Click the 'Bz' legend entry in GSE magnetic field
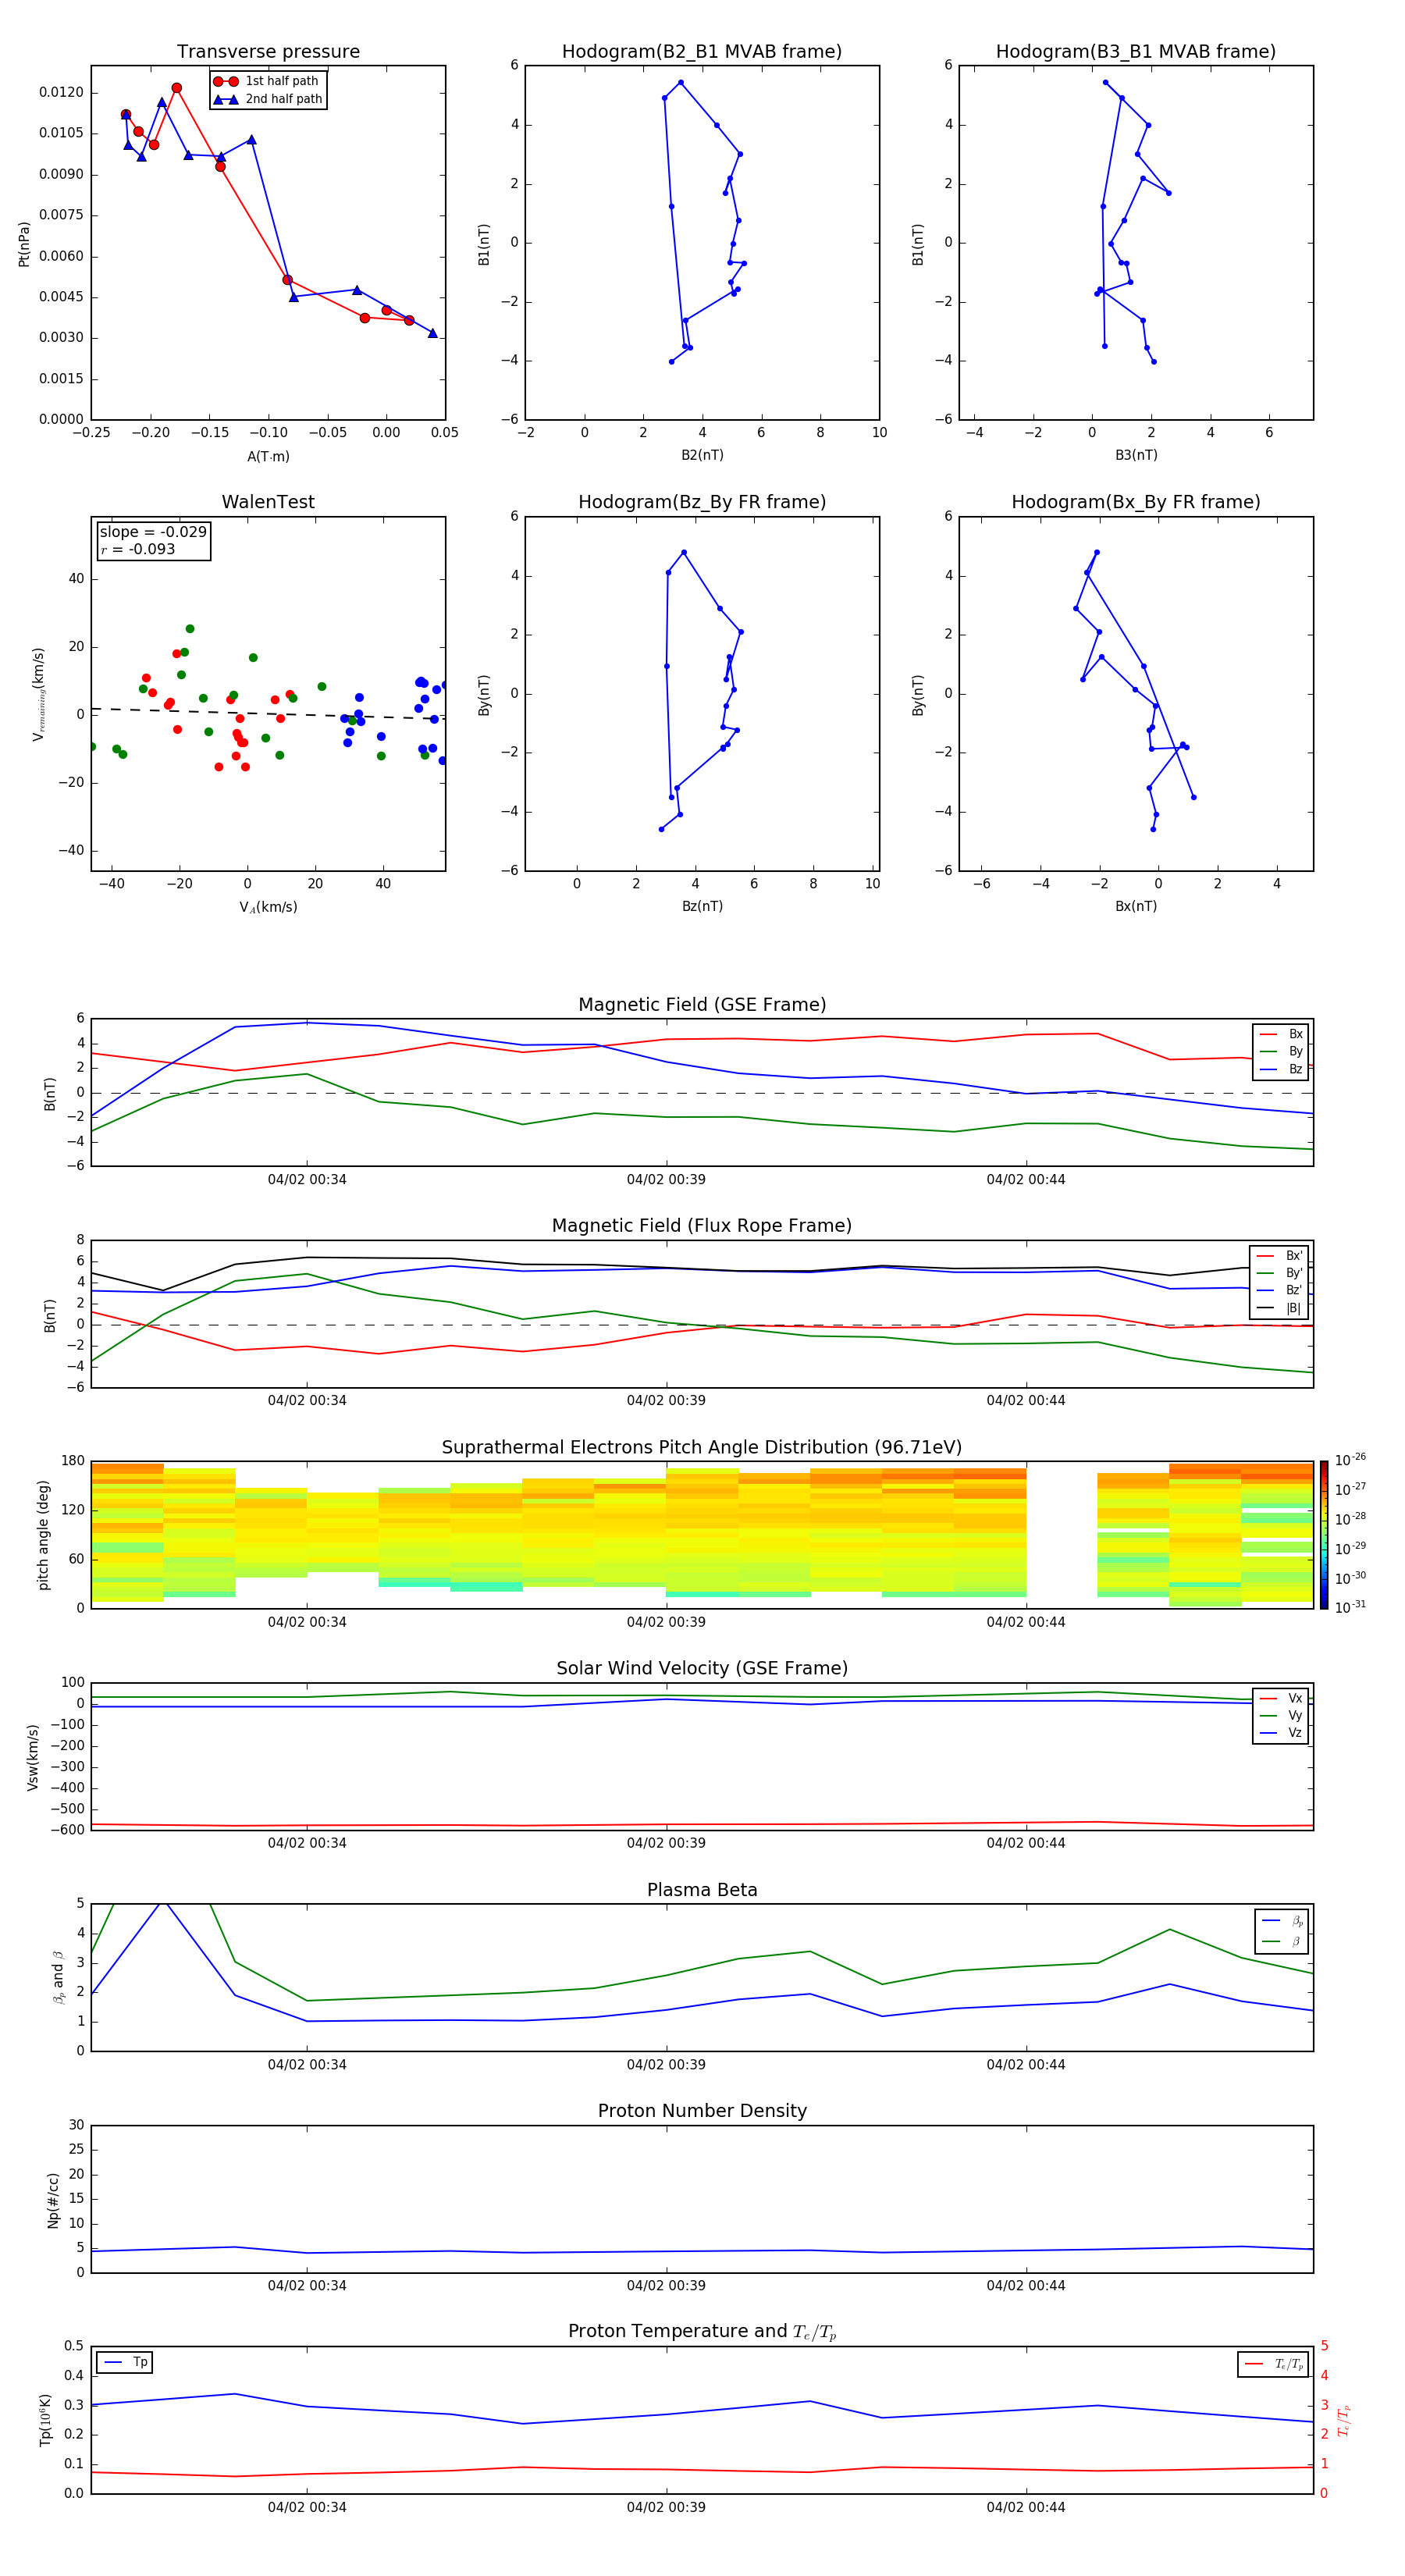Screen dimensions: 1405x2576 [x=1281, y=1069]
